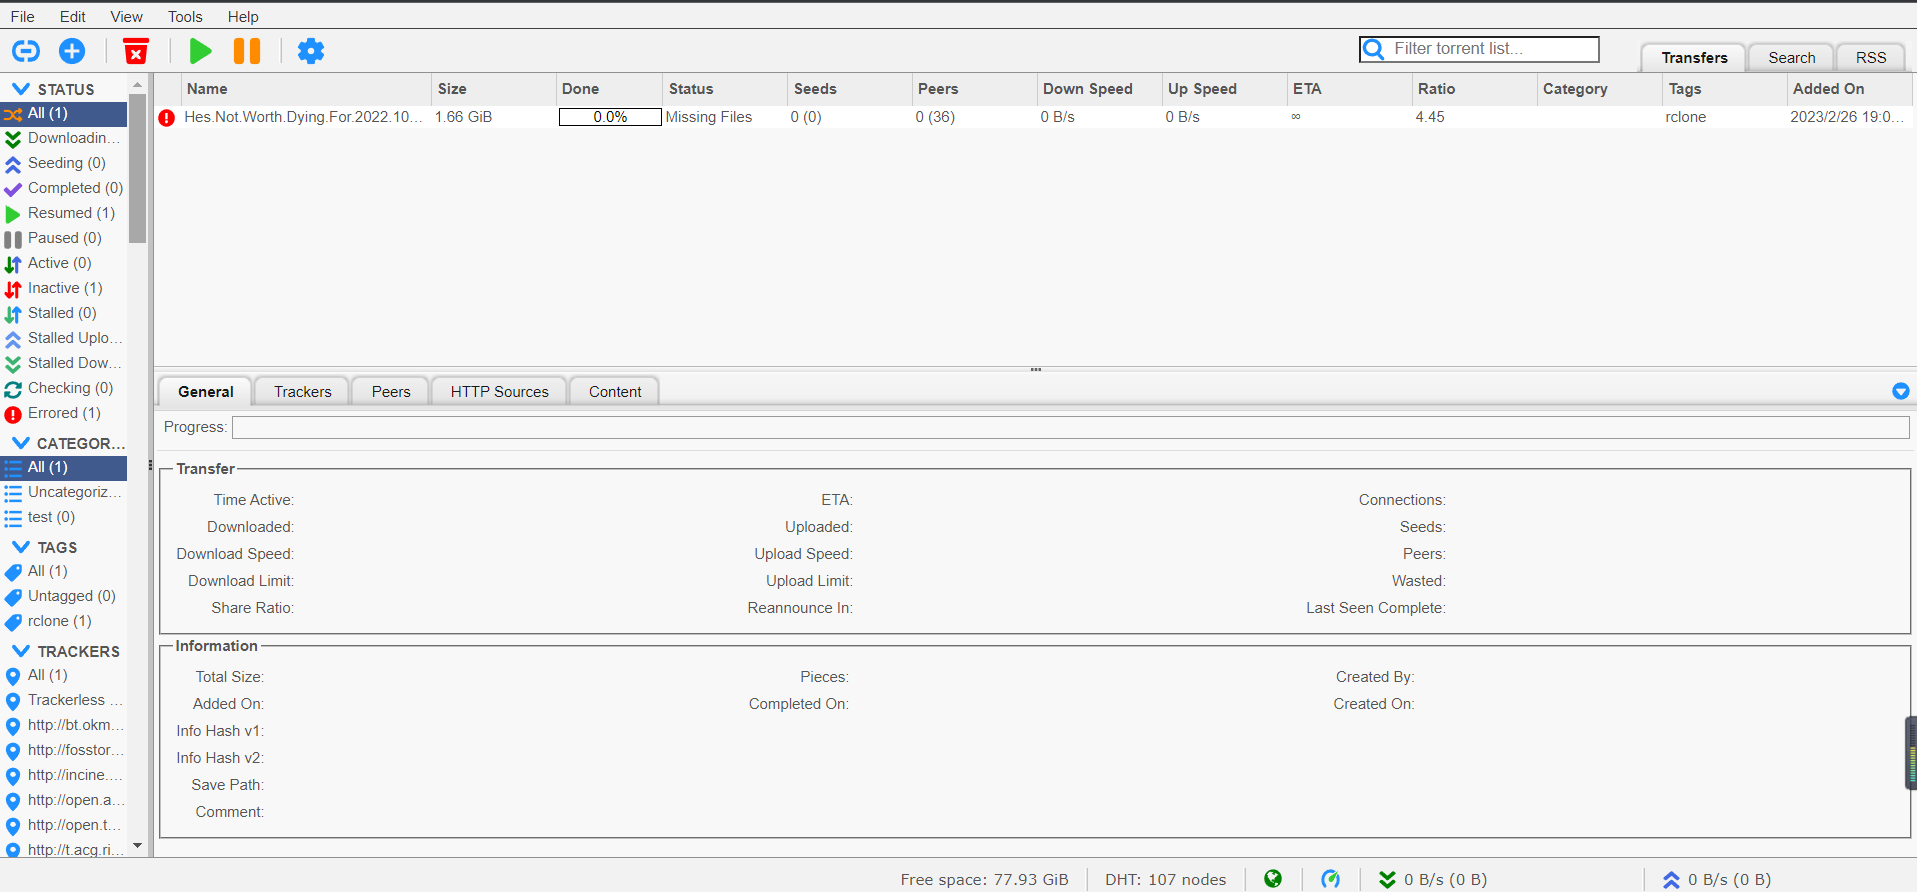1917x892 pixels.
Task: Open the View menu
Action: click(126, 16)
